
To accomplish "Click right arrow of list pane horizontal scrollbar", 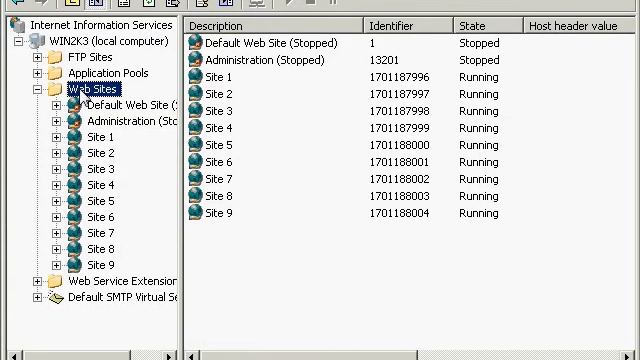I will pos(627,356).
